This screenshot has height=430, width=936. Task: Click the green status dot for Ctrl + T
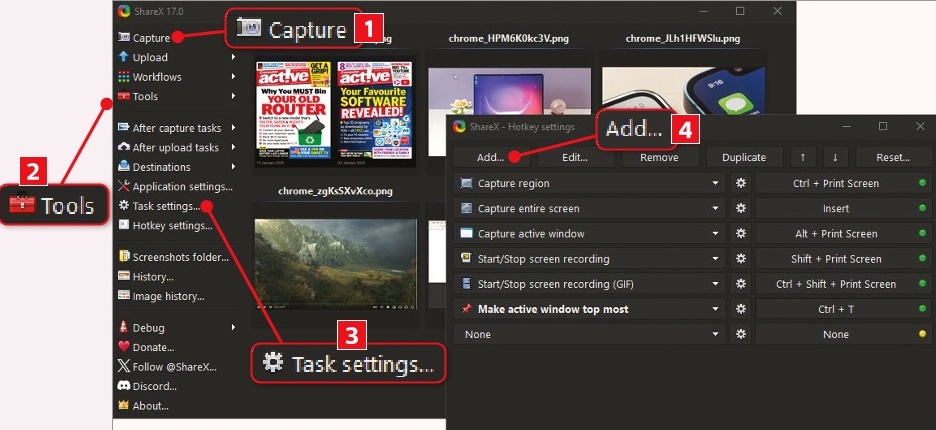click(x=922, y=309)
